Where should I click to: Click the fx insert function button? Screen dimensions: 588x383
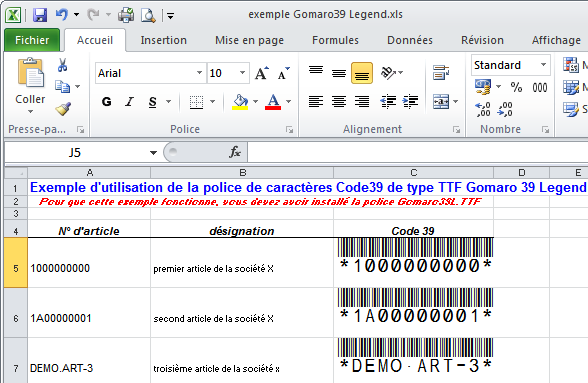tap(235, 152)
